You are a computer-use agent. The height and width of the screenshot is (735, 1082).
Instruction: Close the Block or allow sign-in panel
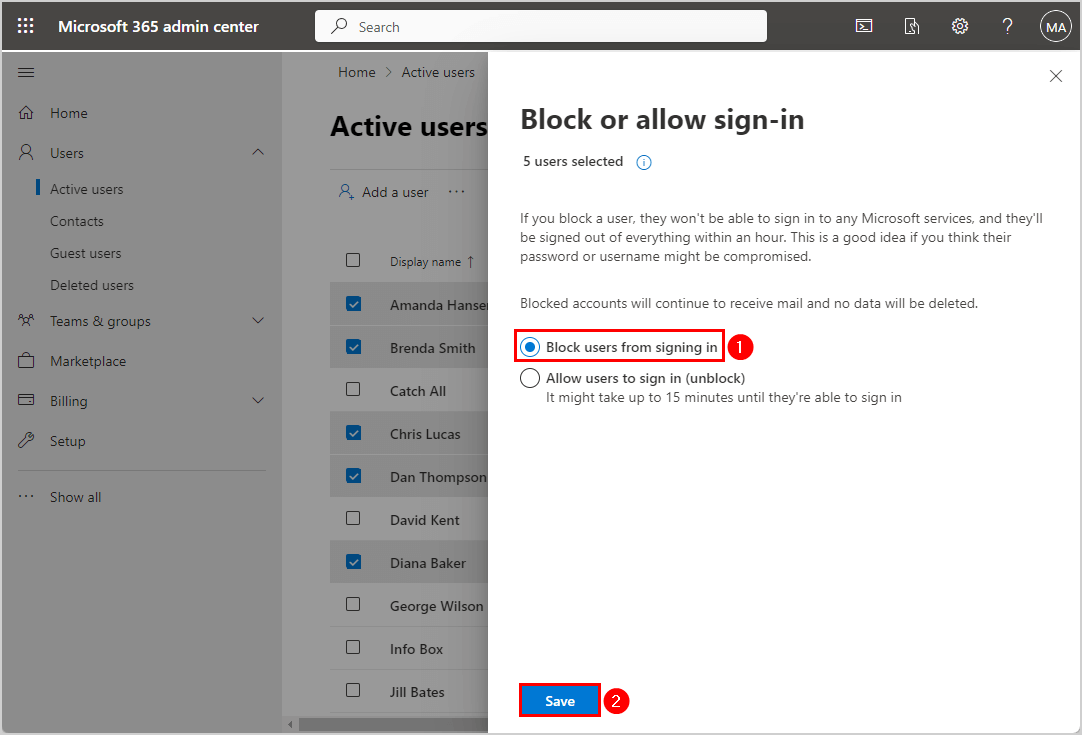1055,76
